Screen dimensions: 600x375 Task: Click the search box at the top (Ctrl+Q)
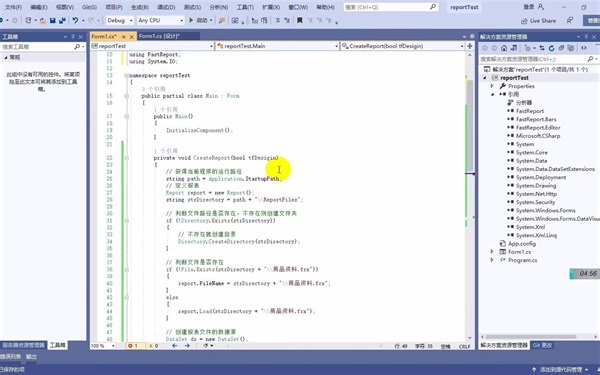[x=390, y=7]
